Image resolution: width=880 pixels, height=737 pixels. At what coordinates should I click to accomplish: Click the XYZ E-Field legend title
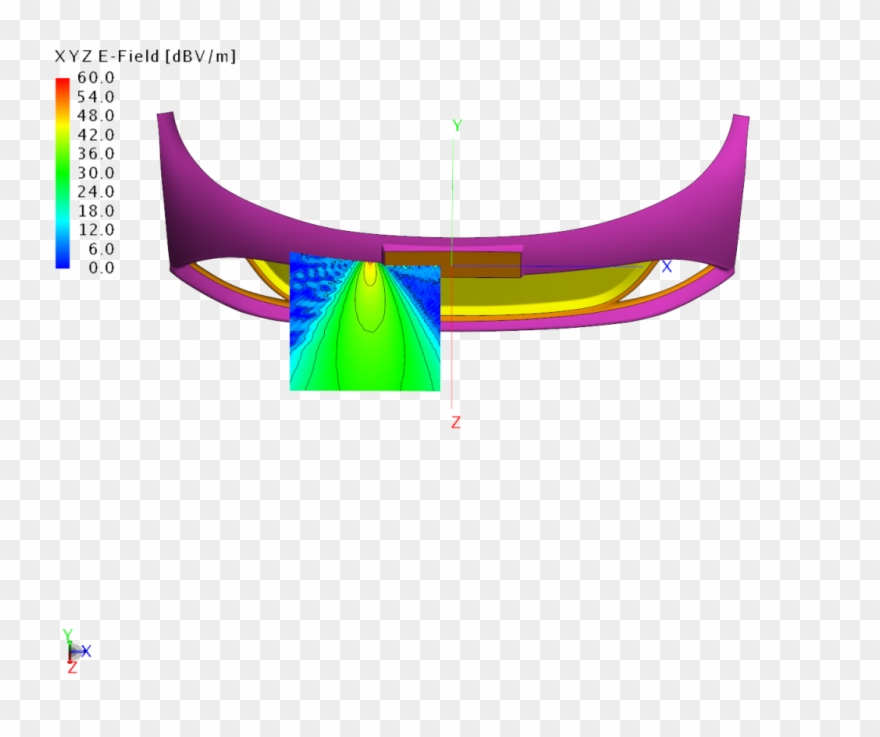pyautogui.click(x=145, y=56)
